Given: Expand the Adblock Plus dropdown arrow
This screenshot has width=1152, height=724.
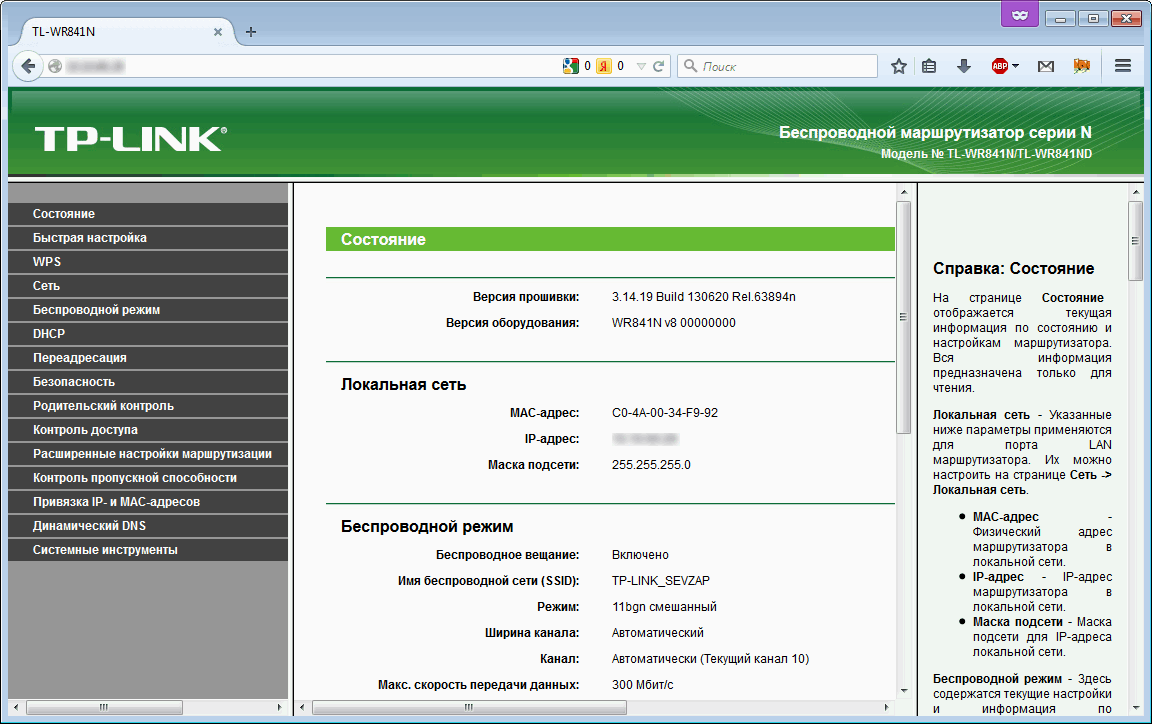Looking at the screenshot, I should pos(1015,66).
